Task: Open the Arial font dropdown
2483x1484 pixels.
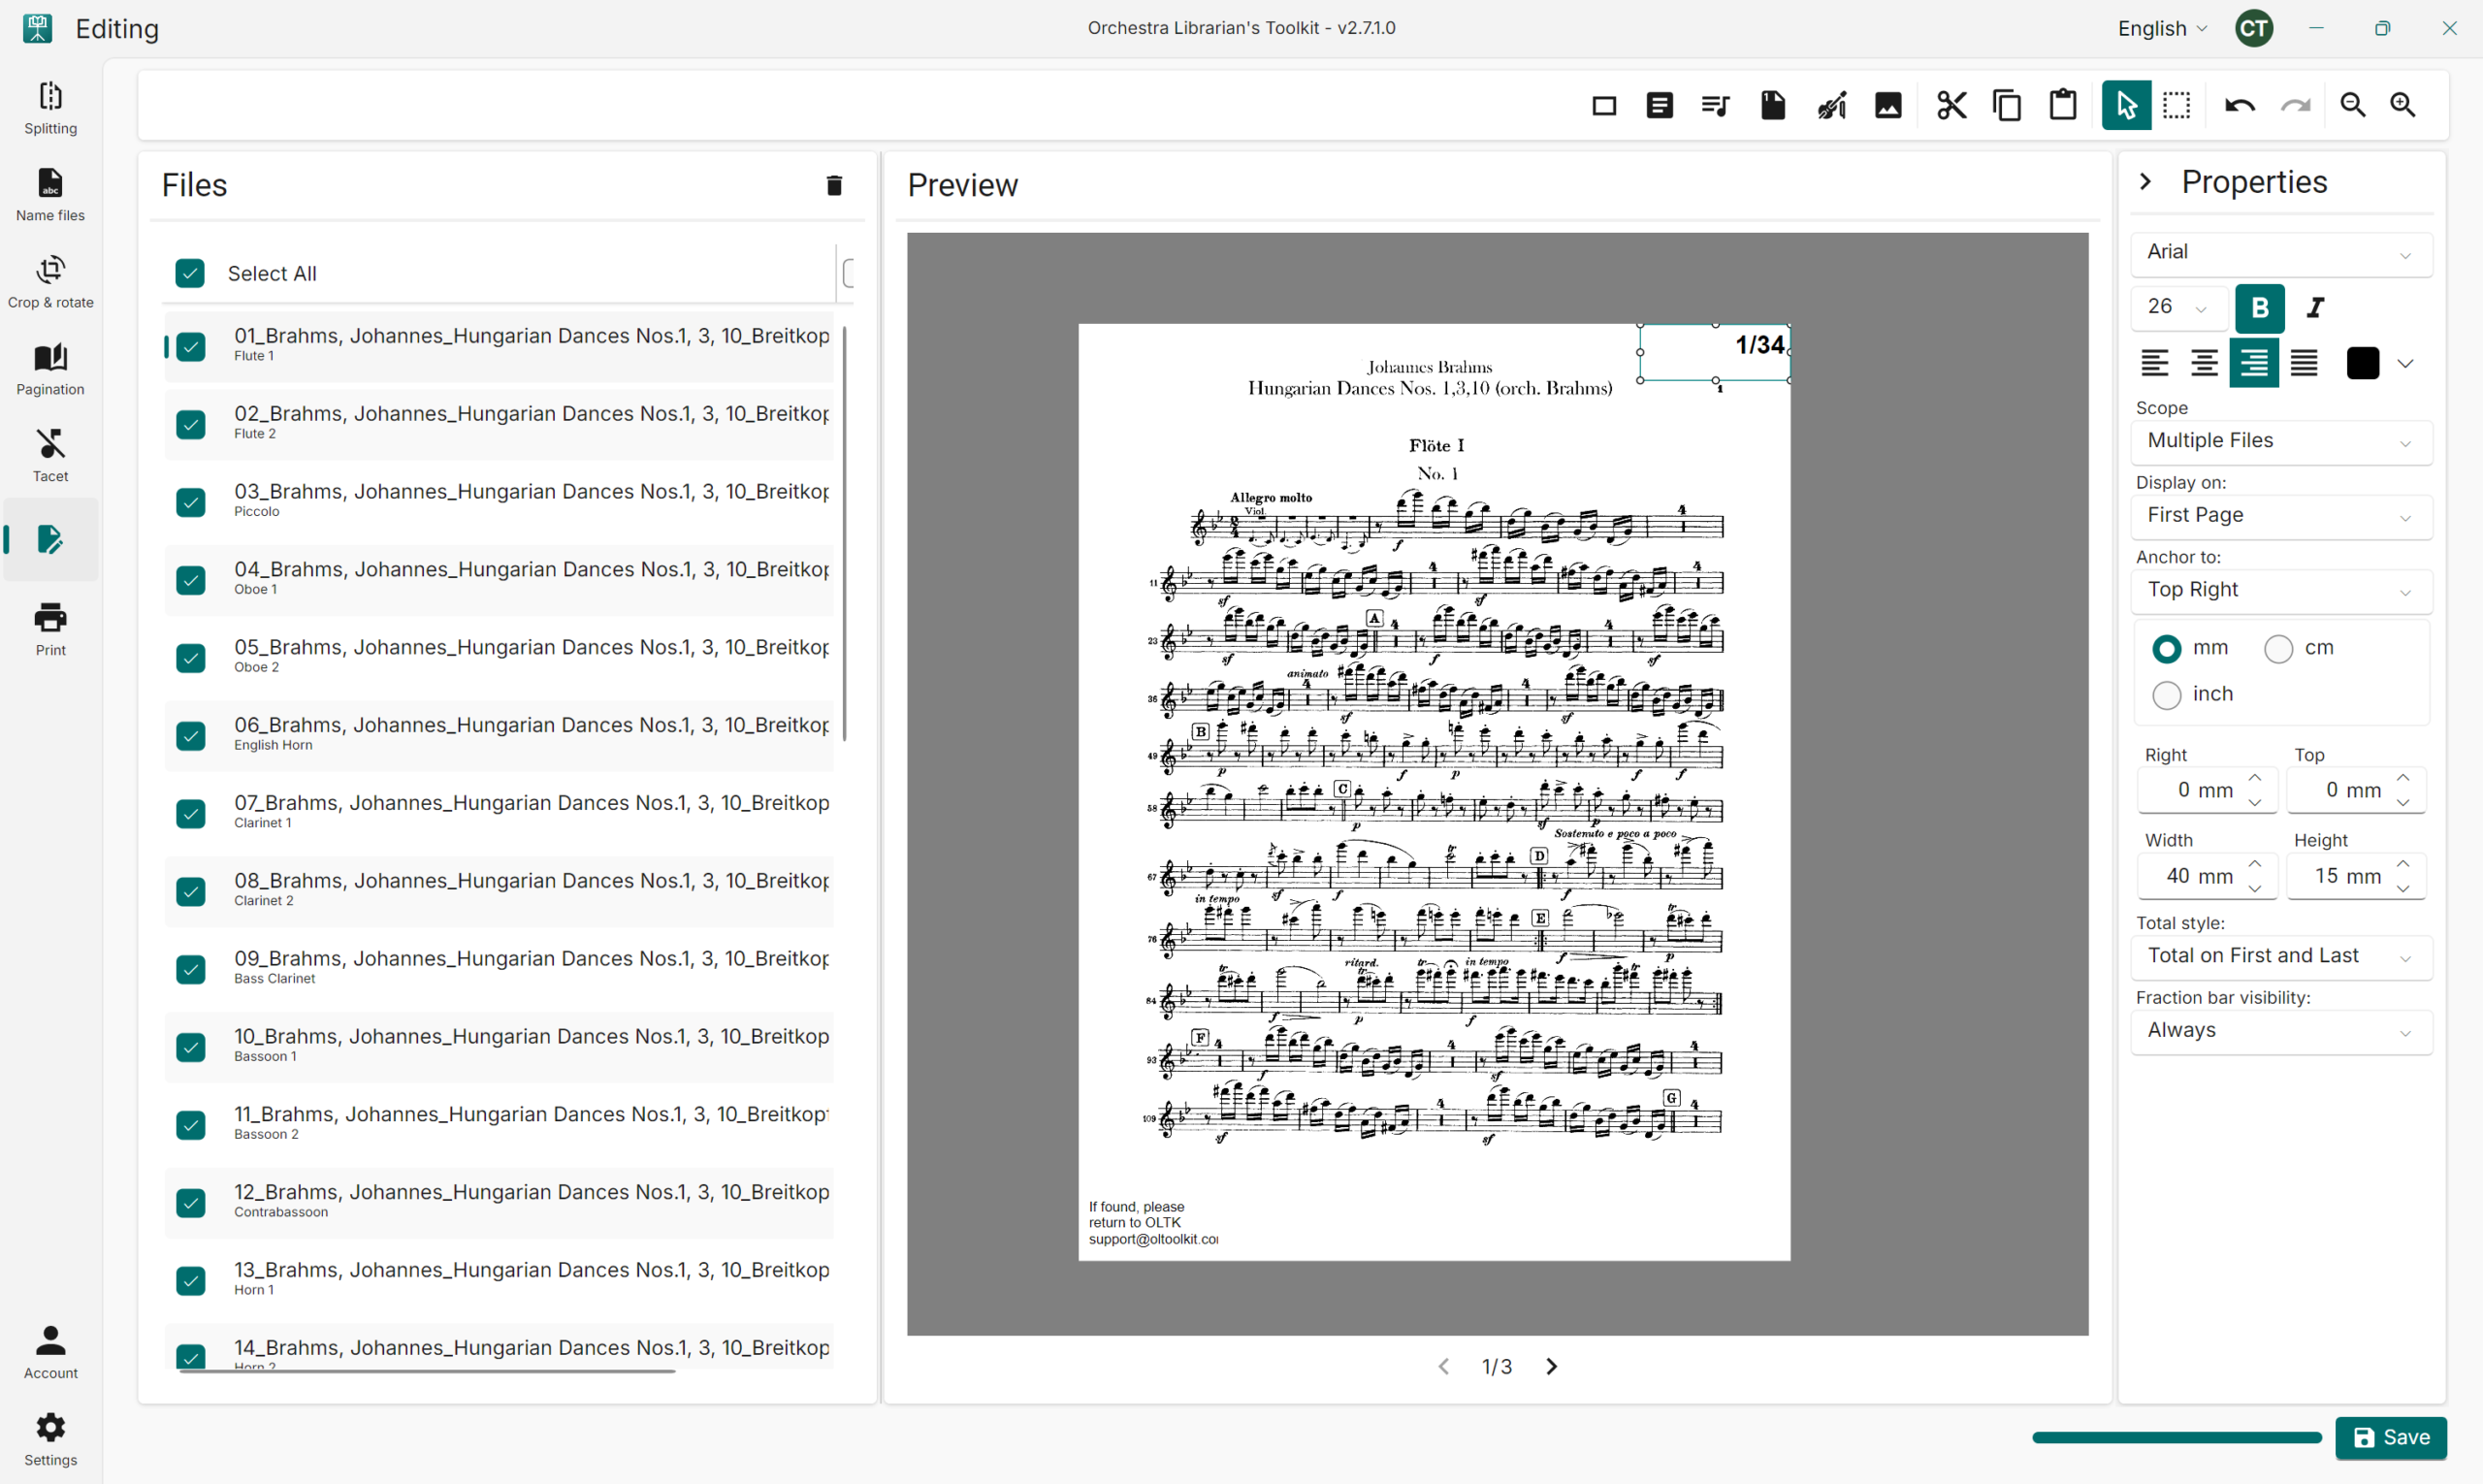Action: (2281, 253)
